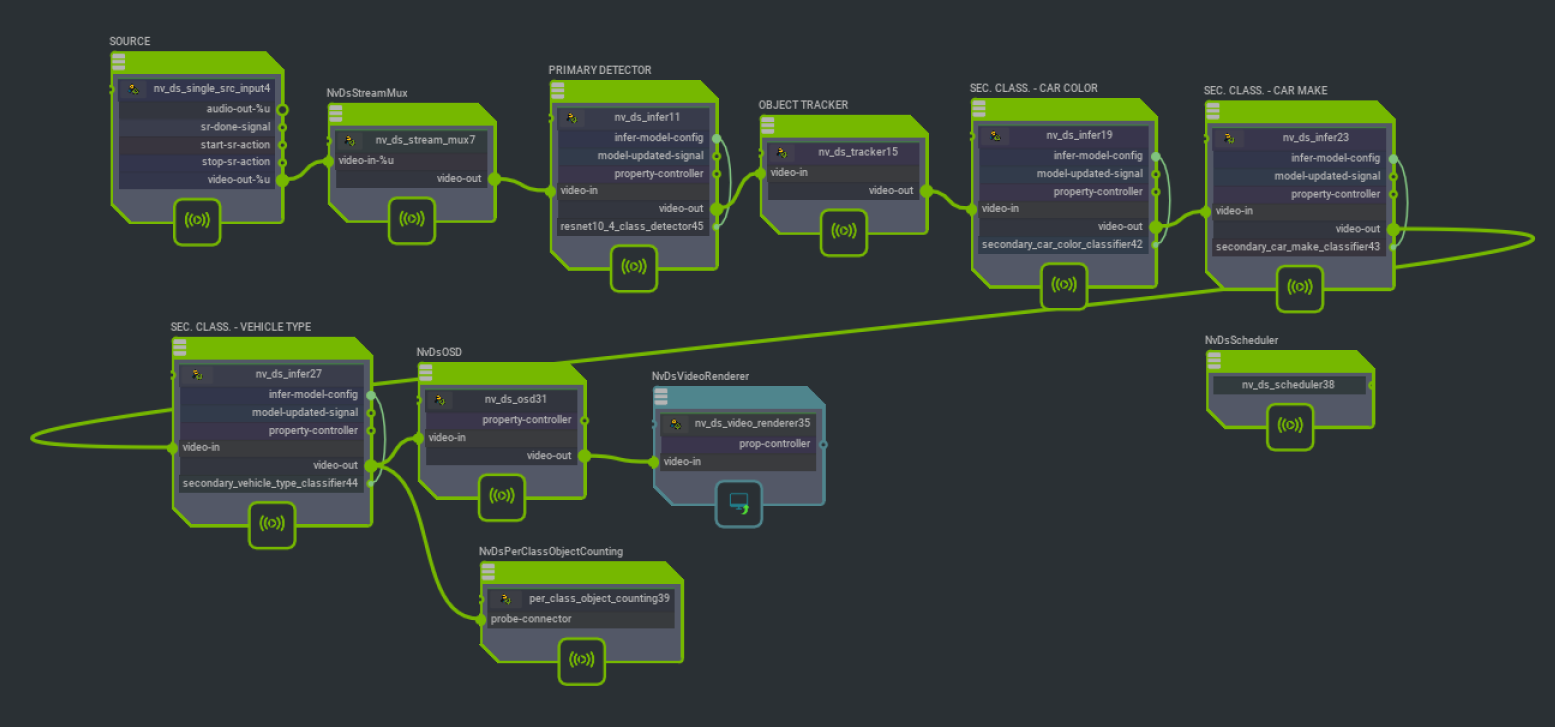This screenshot has width=1555, height=727.
Task: Click the signal icon below the NvDsScheduler node
Action: tap(1291, 426)
